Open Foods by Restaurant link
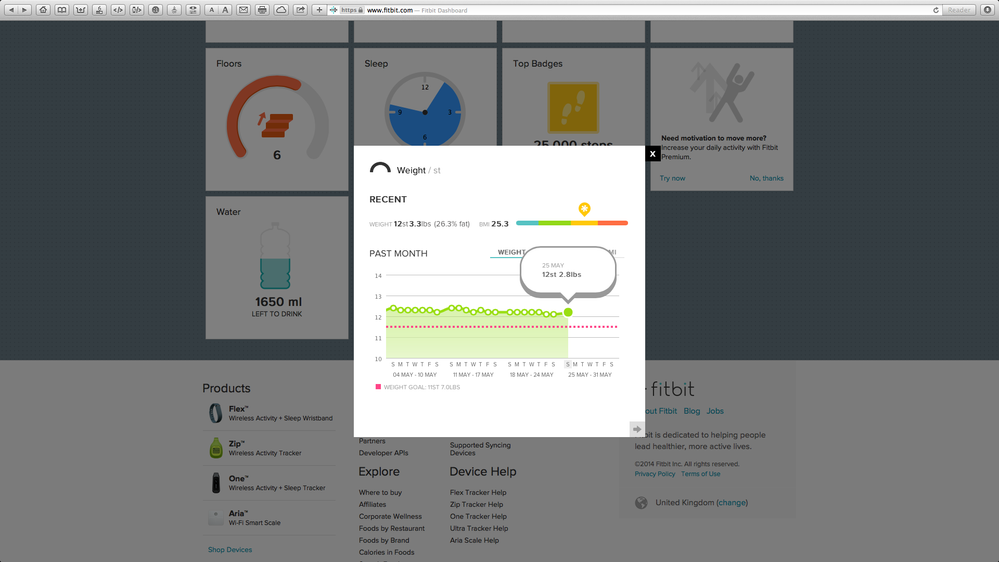 point(392,528)
